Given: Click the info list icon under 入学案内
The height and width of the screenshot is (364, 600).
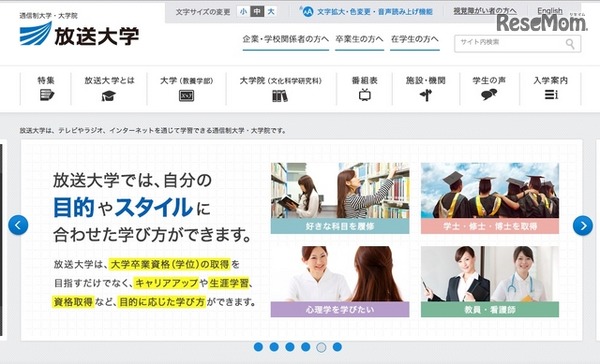Looking at the screenshot, I should click(551, 95).
